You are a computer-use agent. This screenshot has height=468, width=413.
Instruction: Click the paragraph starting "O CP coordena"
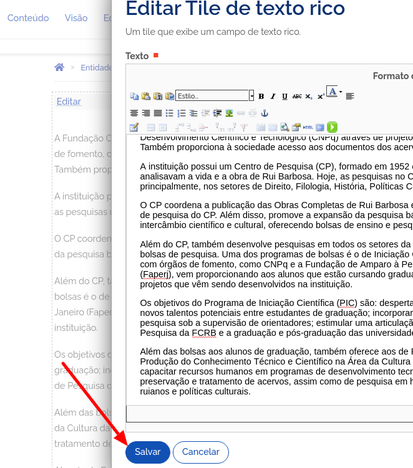click(x=276, y=215)
